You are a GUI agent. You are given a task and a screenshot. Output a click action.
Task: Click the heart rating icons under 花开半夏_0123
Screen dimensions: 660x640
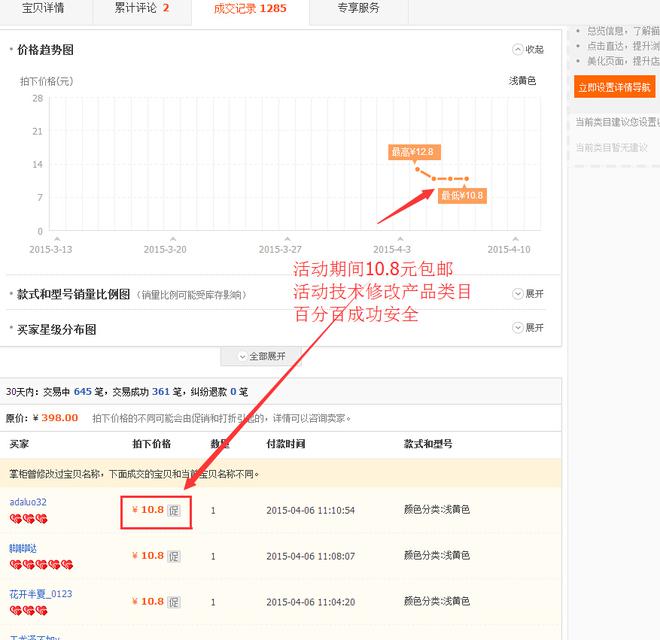(x=29, y=610)
